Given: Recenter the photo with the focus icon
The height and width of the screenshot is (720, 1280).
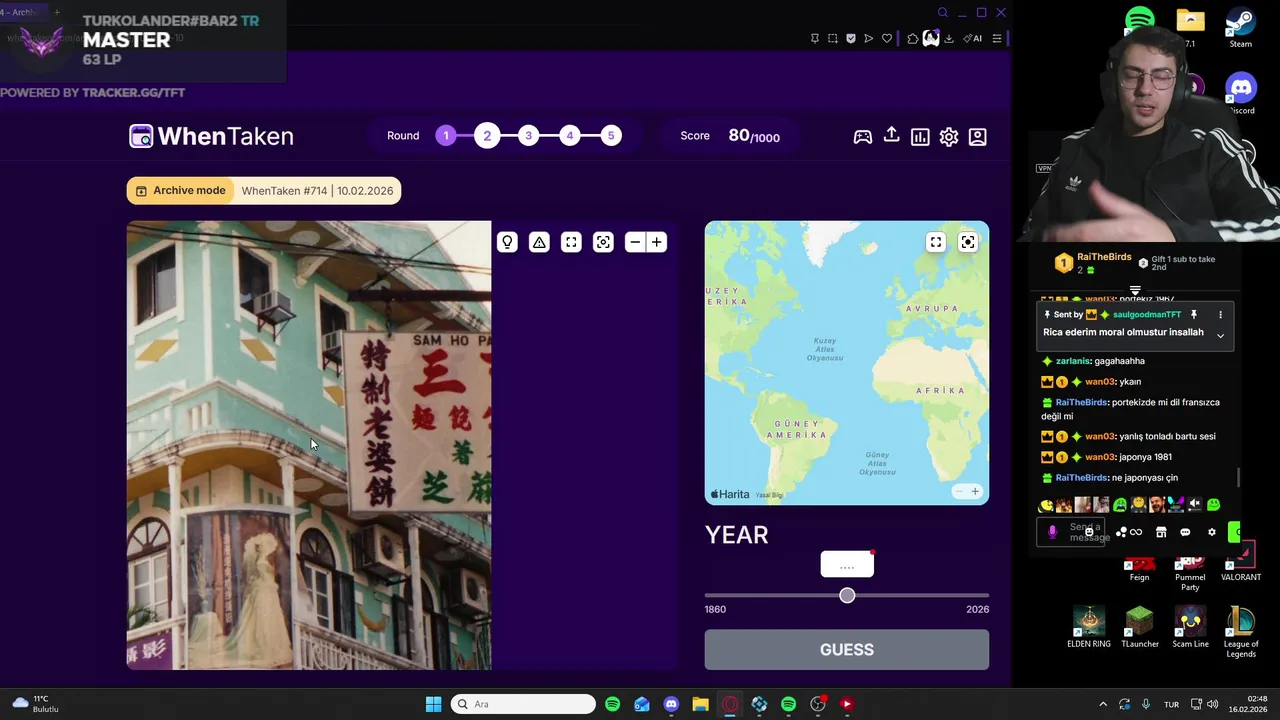Looking at the screenshot, I should point(603,242).
